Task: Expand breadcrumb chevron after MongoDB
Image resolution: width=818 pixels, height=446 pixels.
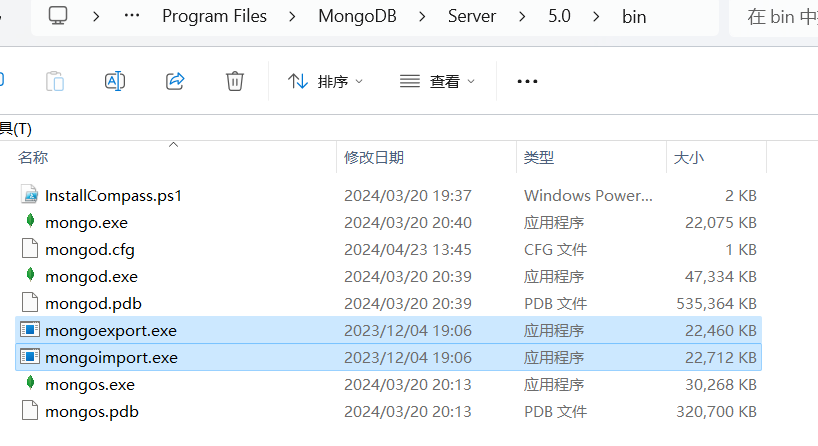Action: tap(422, 17)
